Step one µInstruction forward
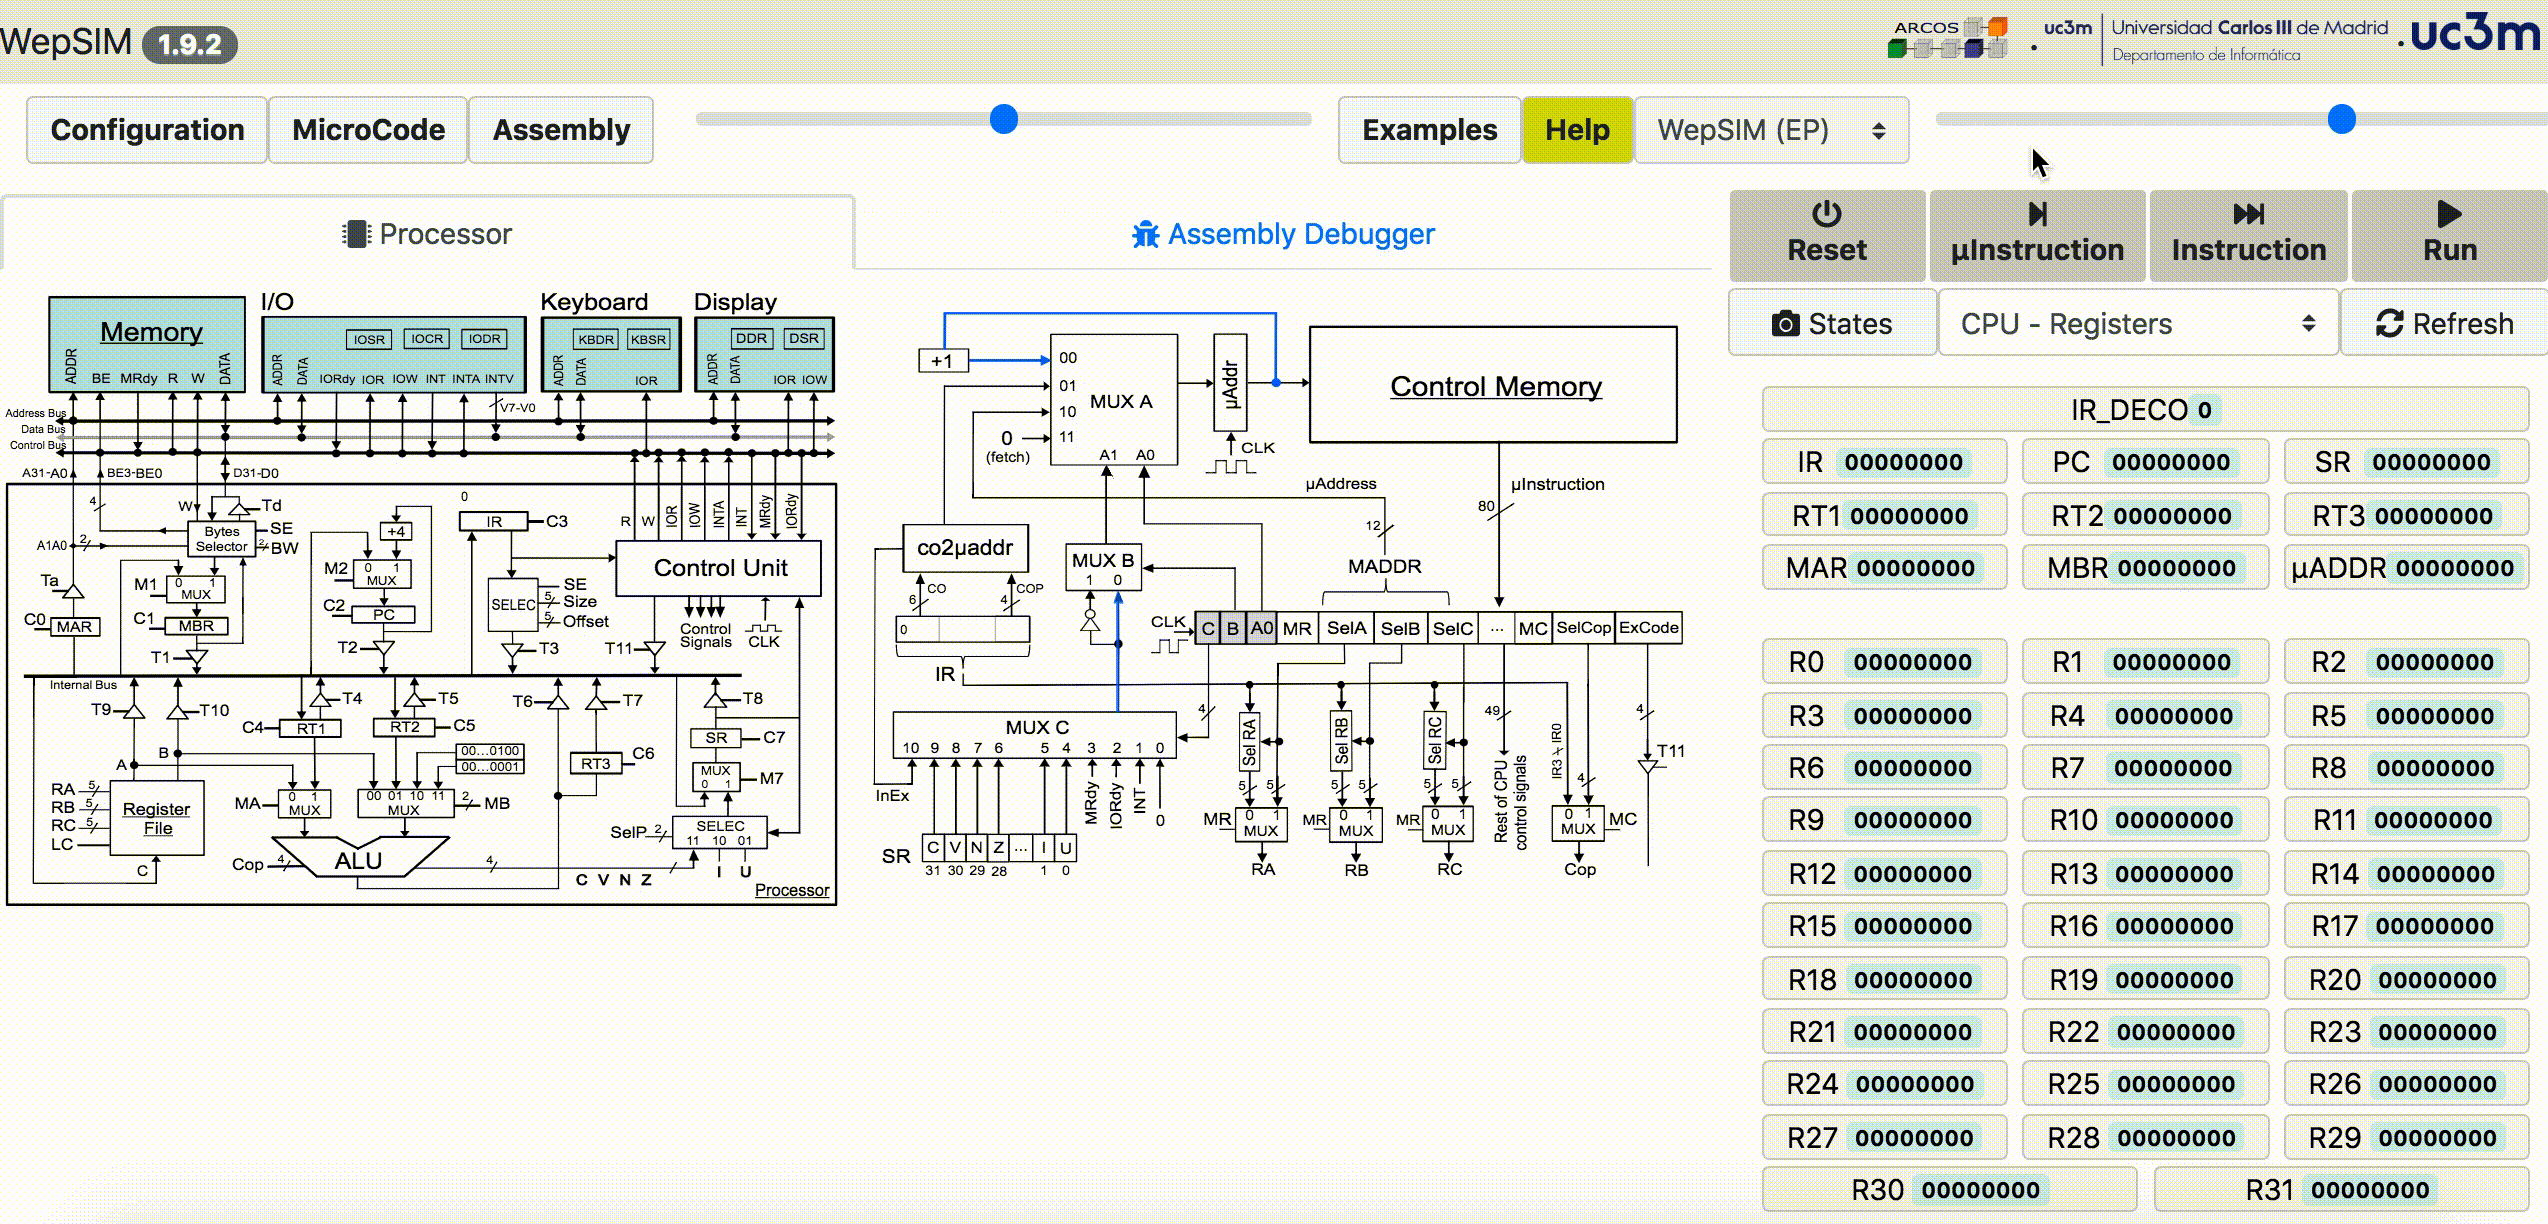Screen dimensions: 2548x1224 pos(2037,234)
